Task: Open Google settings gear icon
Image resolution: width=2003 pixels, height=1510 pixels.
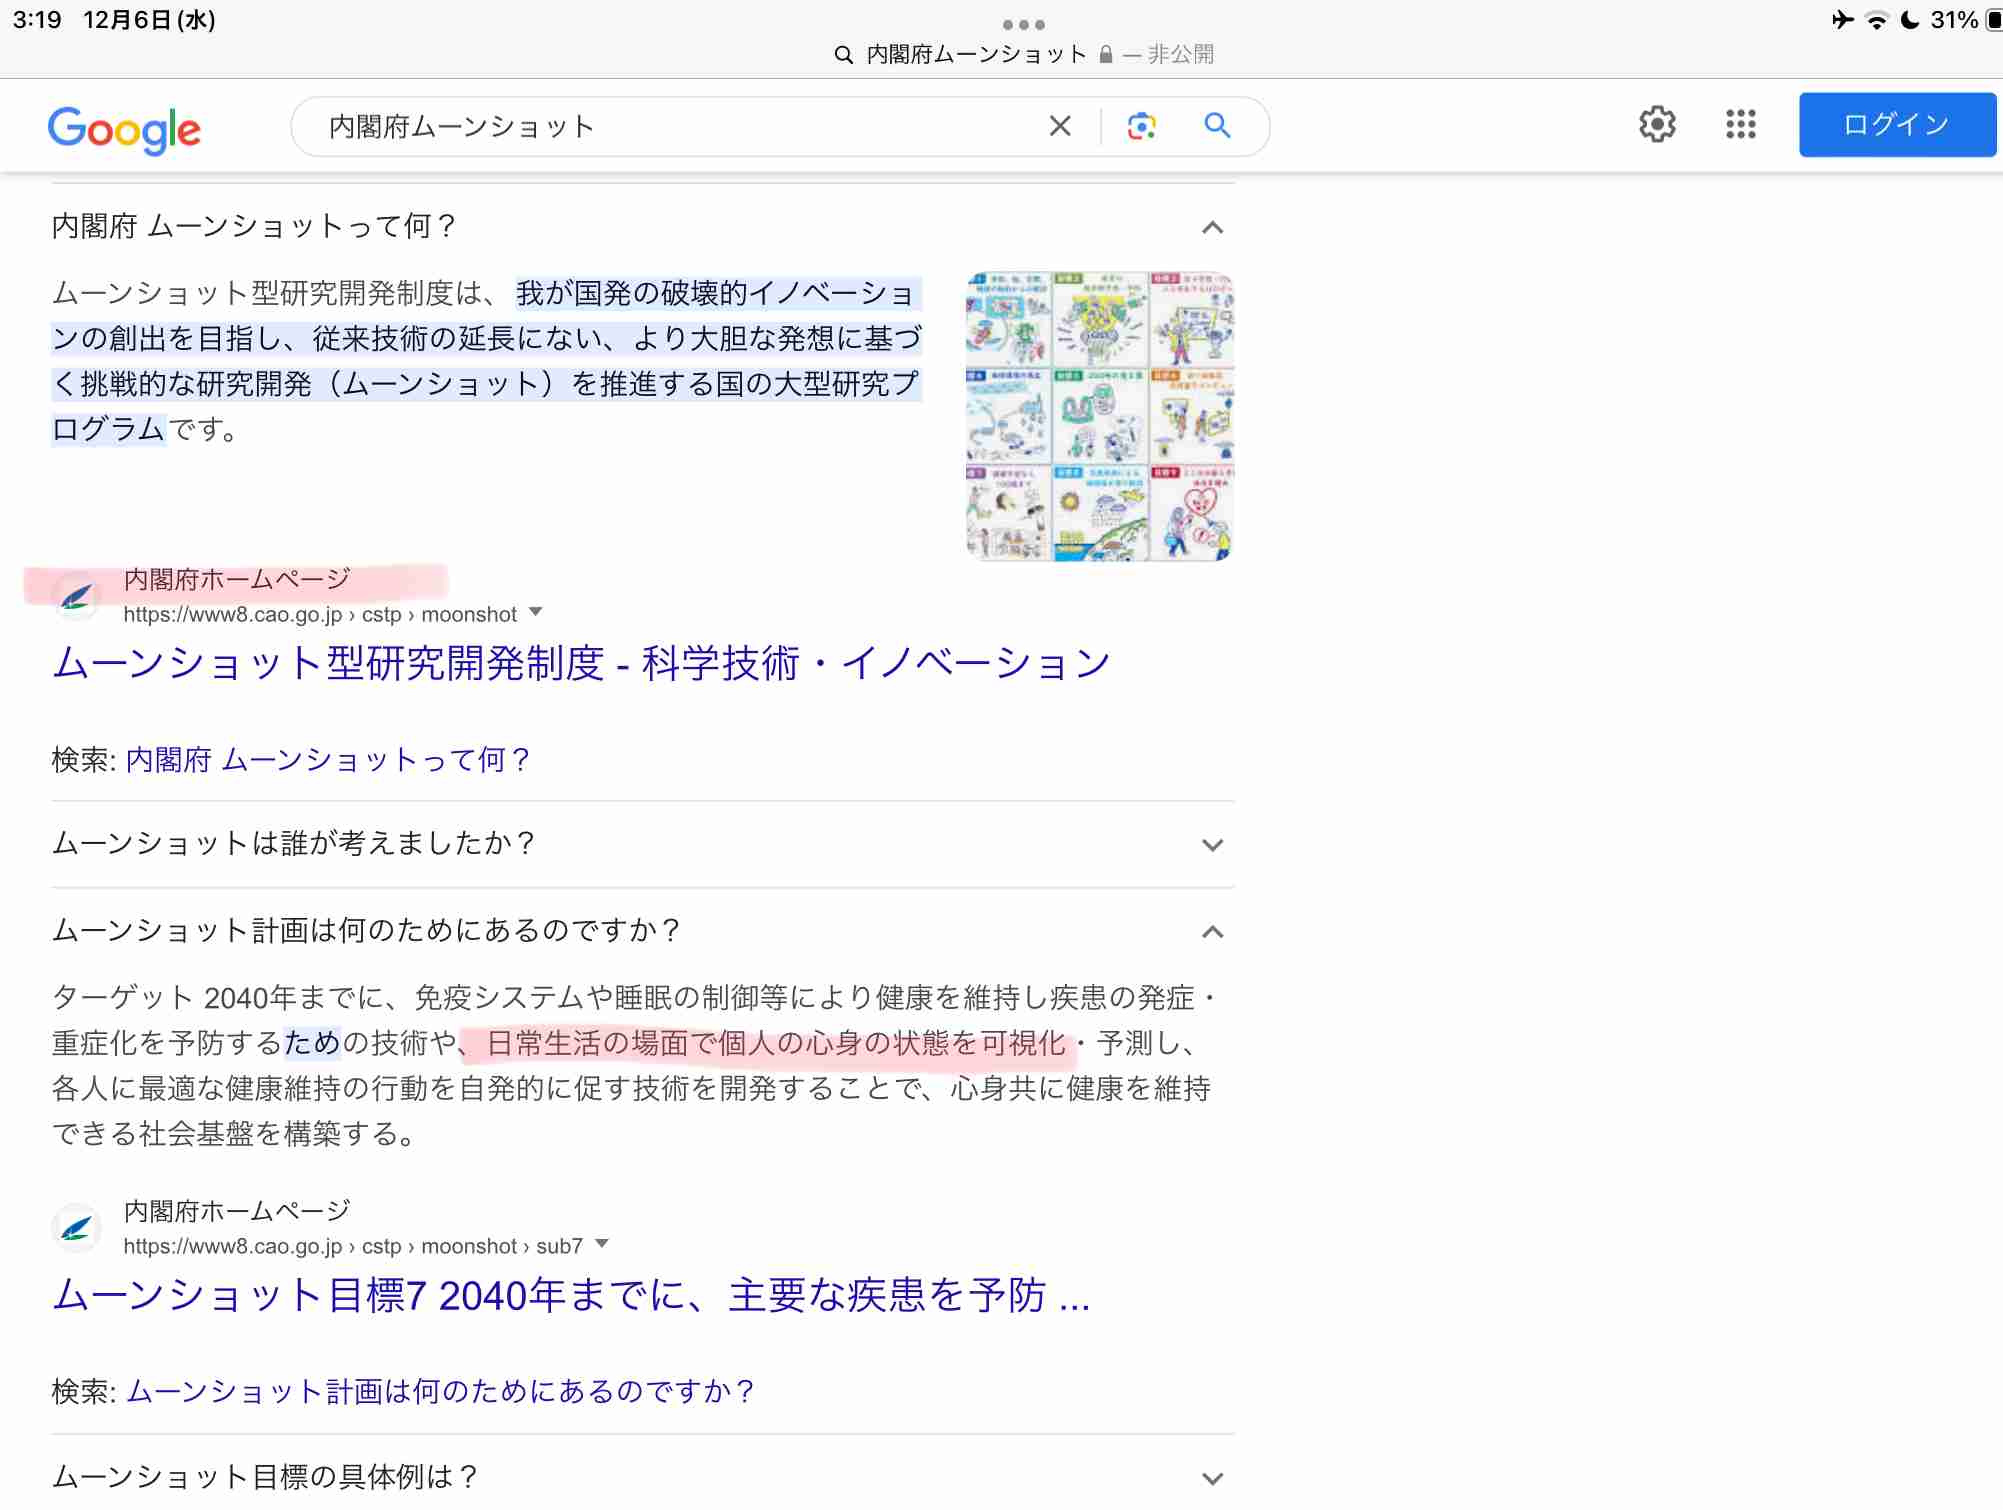Action: [1657, 124]
